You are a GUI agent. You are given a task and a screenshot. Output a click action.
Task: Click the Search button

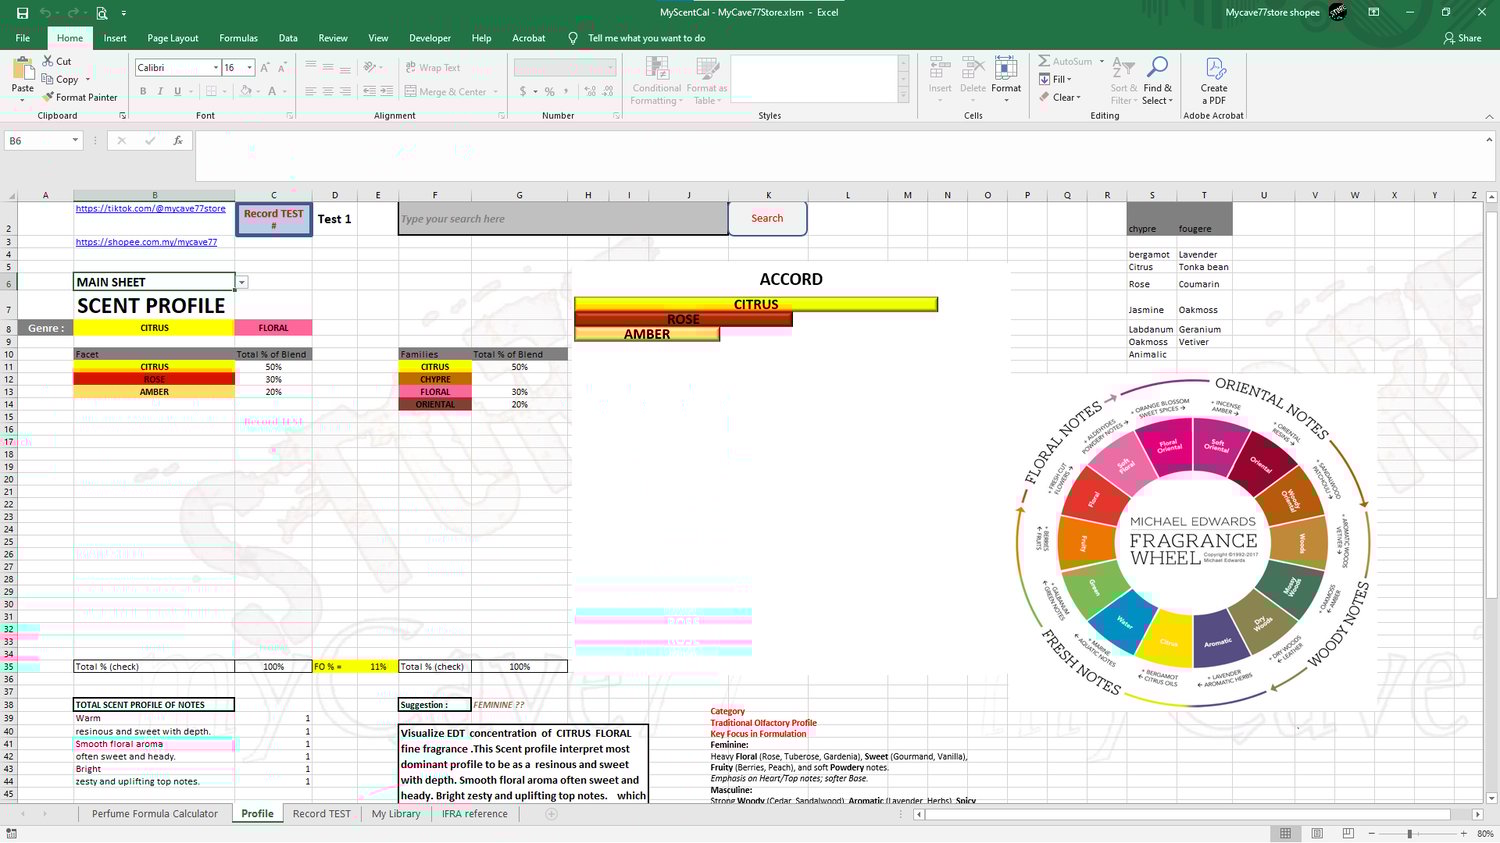[x=767, y=218]
